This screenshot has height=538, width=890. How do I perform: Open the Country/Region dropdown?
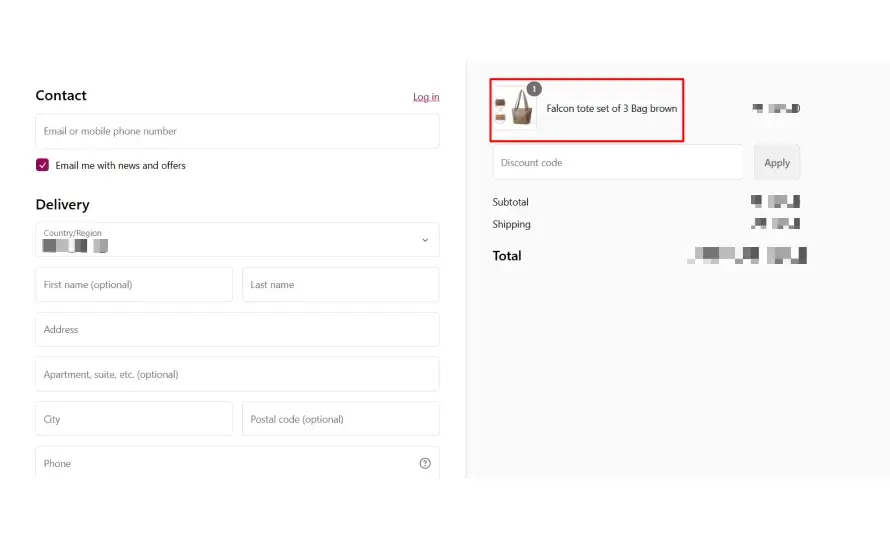click(237, 239)
